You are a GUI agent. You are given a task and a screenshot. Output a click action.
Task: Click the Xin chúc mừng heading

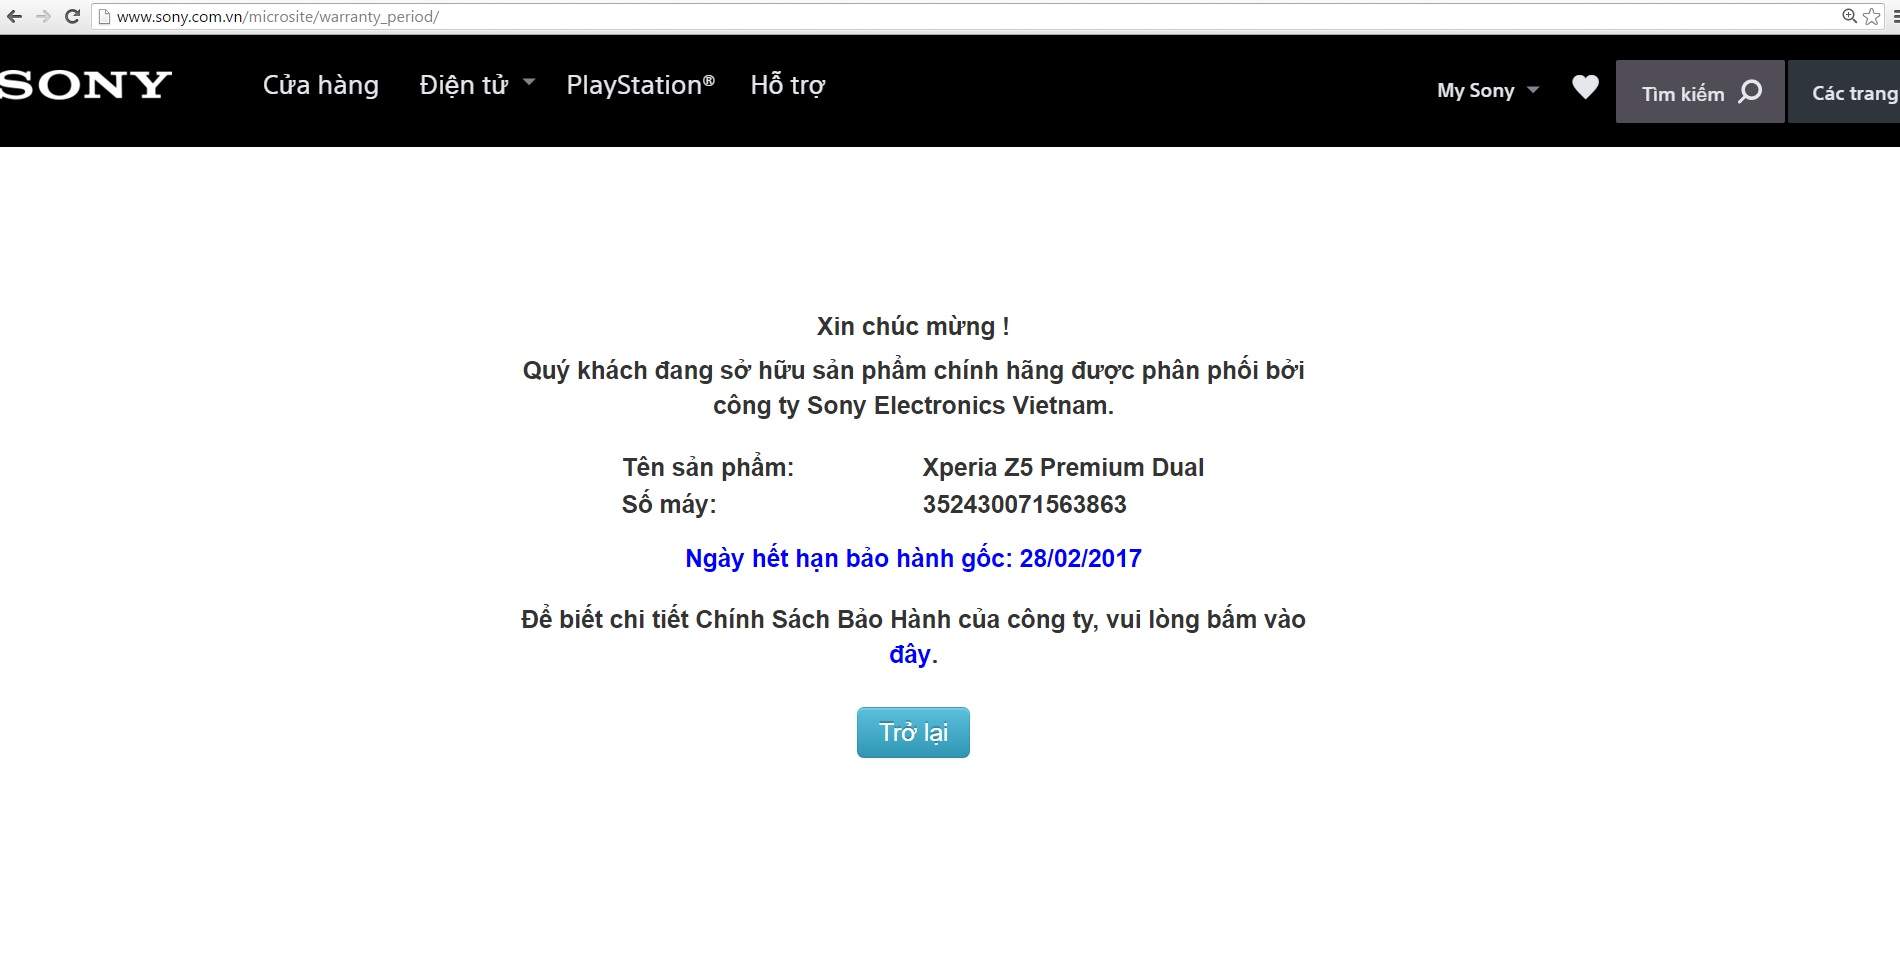click(913, 326)
